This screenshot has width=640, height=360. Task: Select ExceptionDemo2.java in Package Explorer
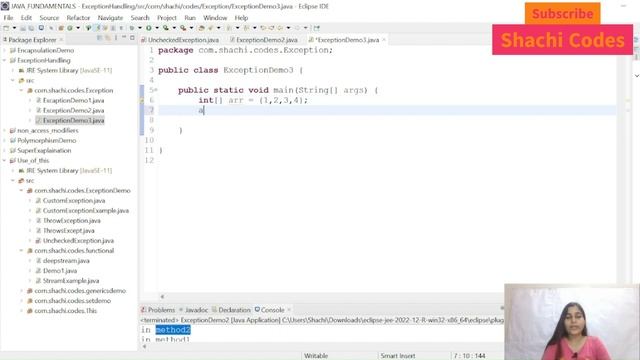70,110
